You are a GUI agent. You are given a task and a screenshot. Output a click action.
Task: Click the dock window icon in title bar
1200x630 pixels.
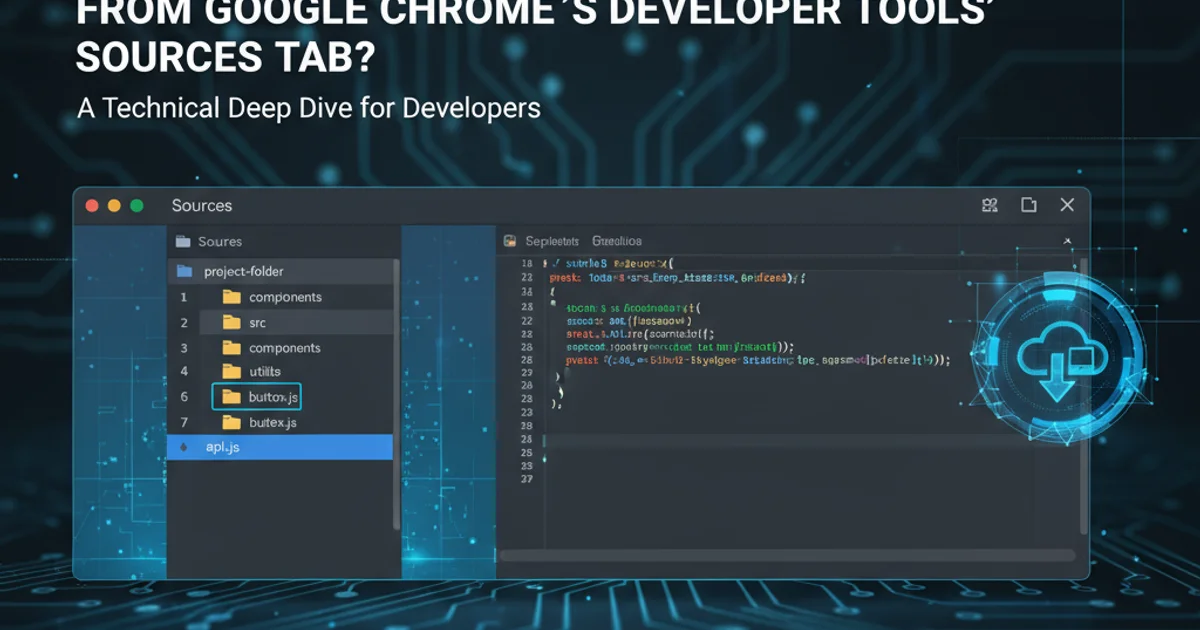click(x=1028, y=205)
